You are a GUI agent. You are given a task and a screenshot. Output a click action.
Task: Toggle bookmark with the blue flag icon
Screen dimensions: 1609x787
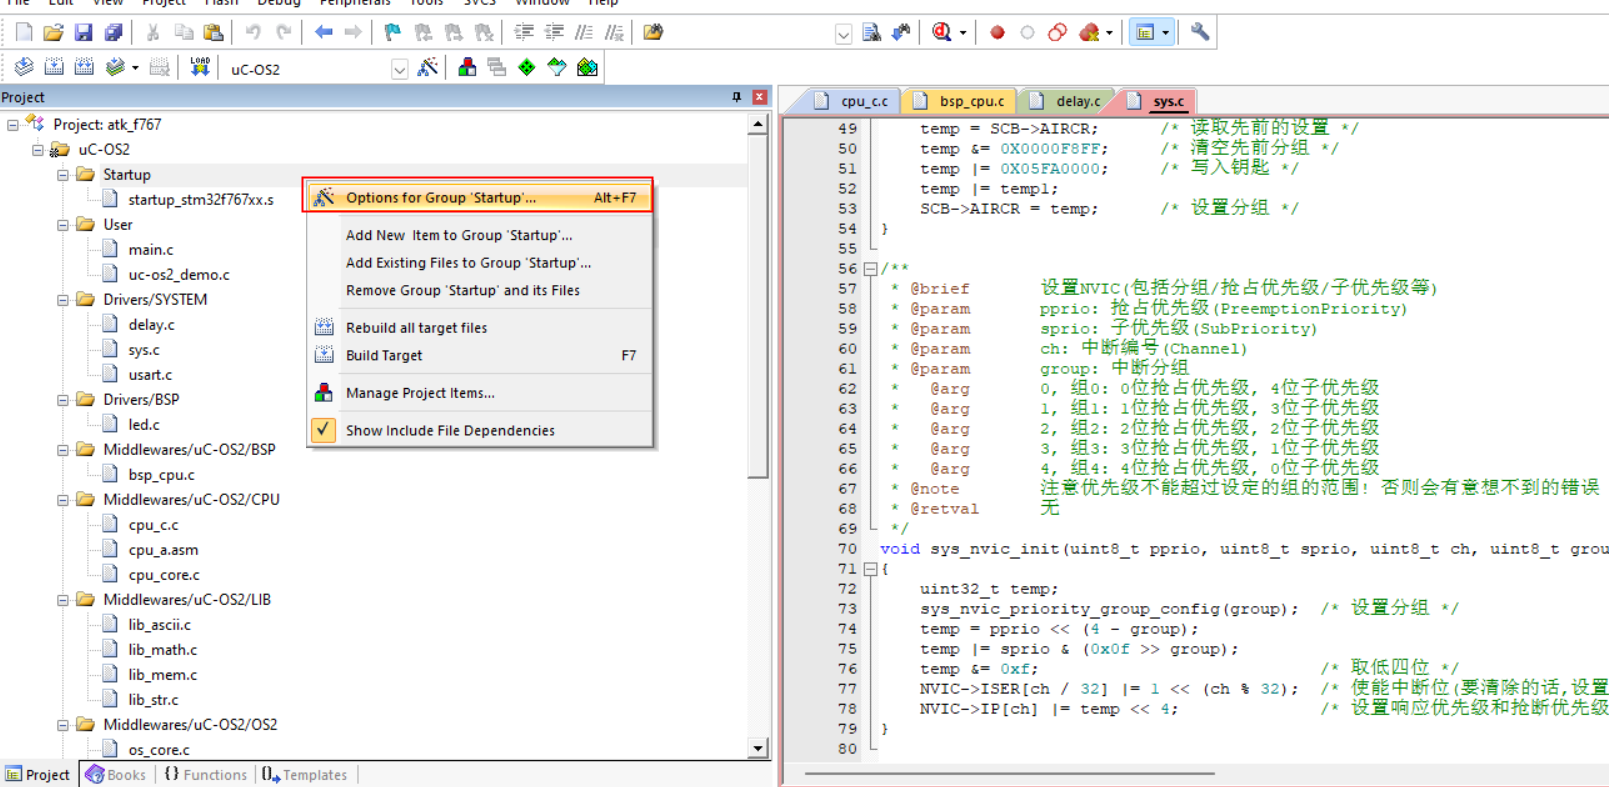click(392, 33)
